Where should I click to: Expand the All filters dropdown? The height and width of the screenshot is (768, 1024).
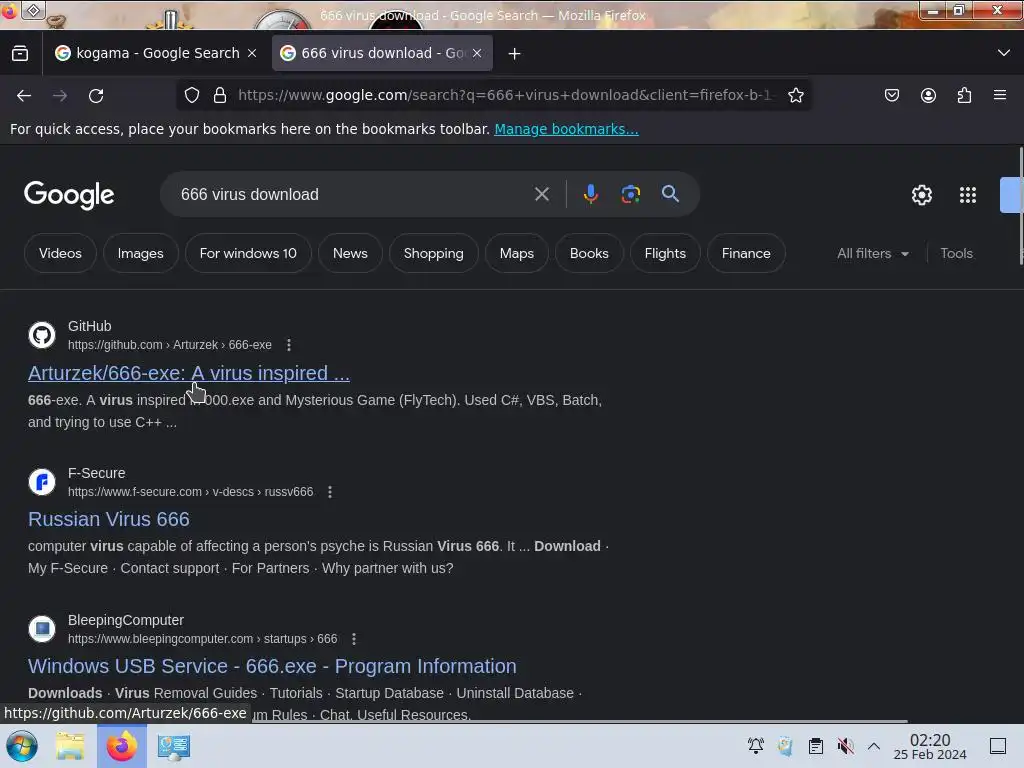pos(872,253)
